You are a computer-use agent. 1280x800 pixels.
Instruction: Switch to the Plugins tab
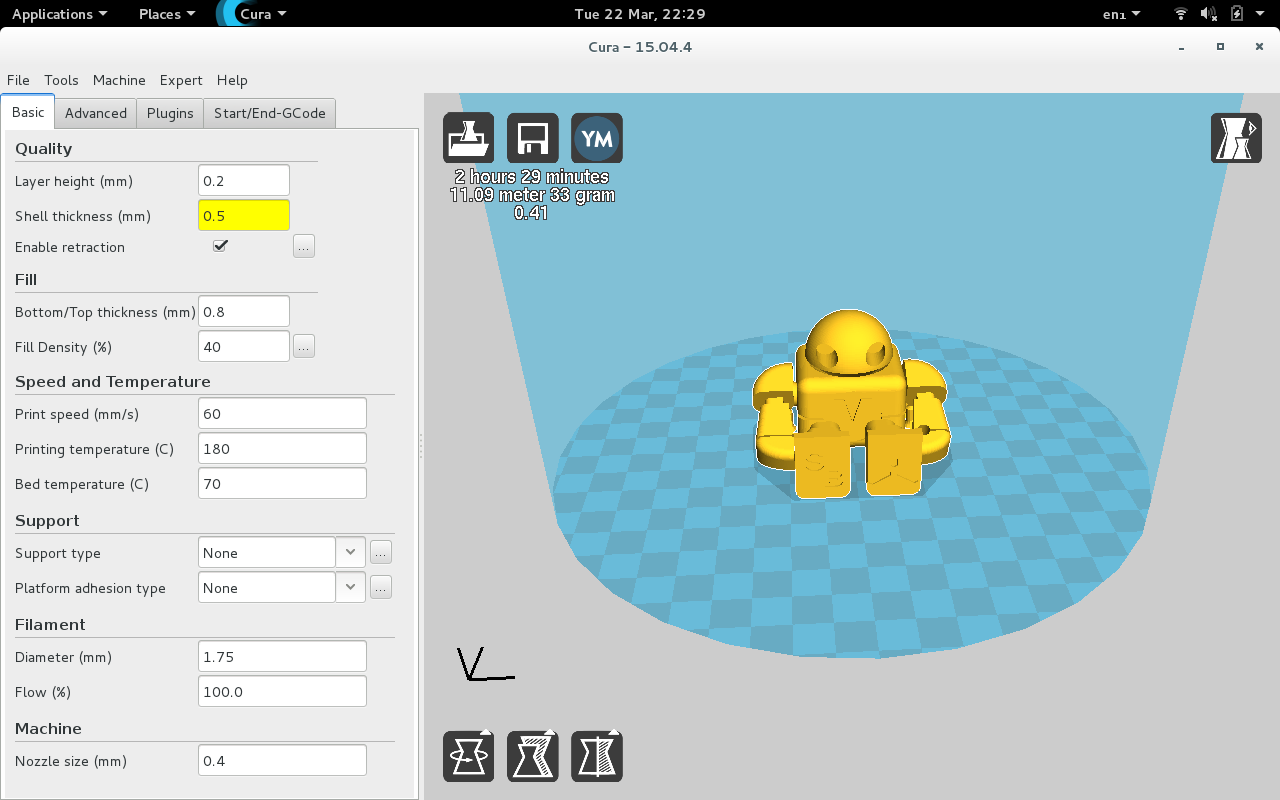tap(170, 113)
